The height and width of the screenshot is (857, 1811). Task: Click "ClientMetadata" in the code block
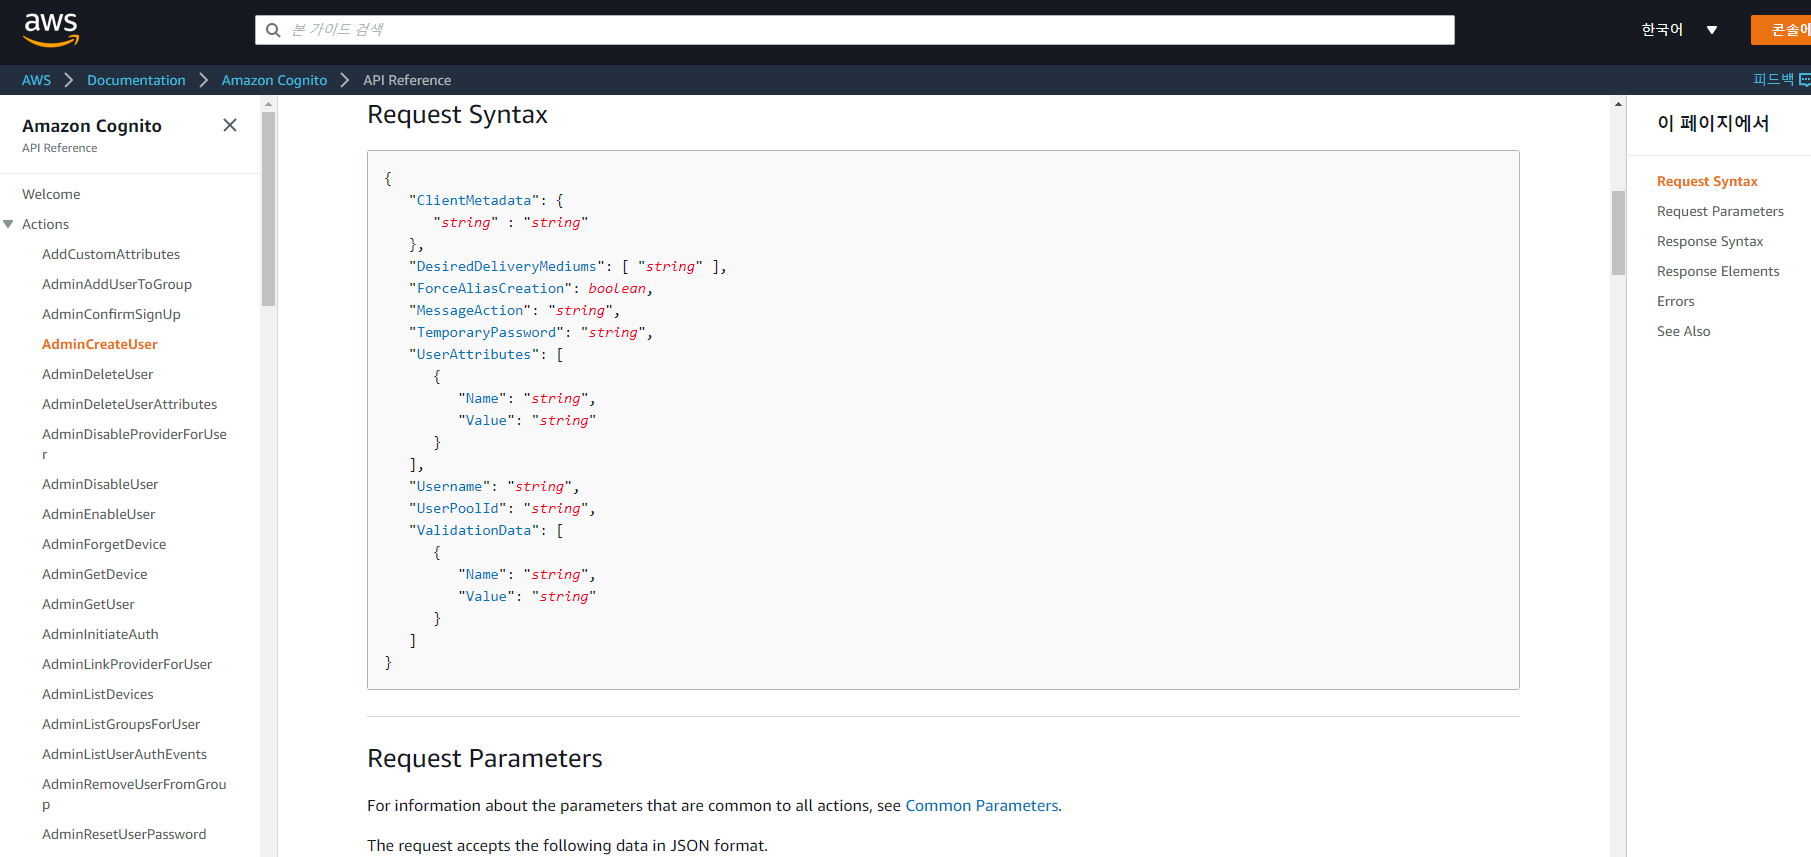(x=474, y=201)
